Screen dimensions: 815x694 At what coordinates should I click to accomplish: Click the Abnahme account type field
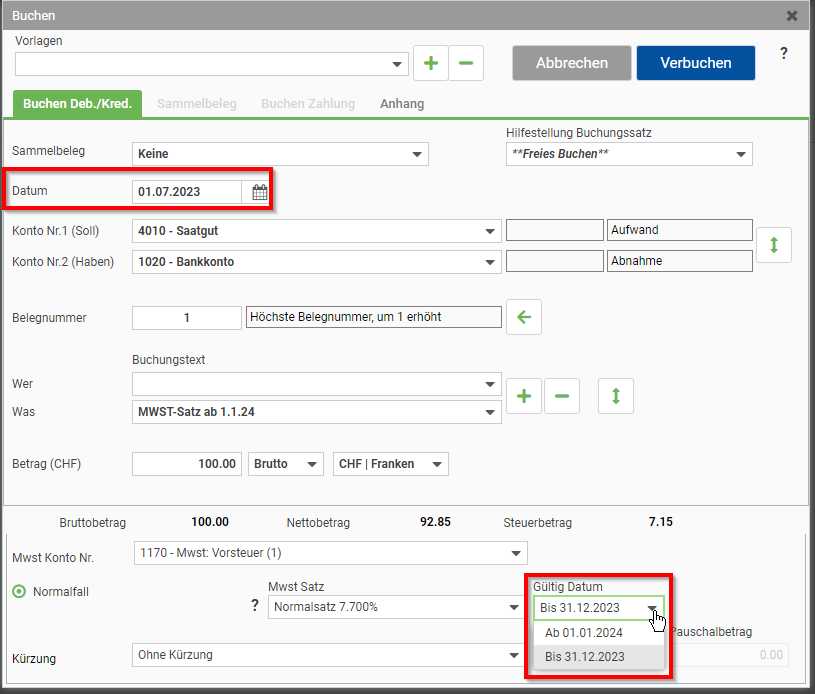(x=680, y=261)
